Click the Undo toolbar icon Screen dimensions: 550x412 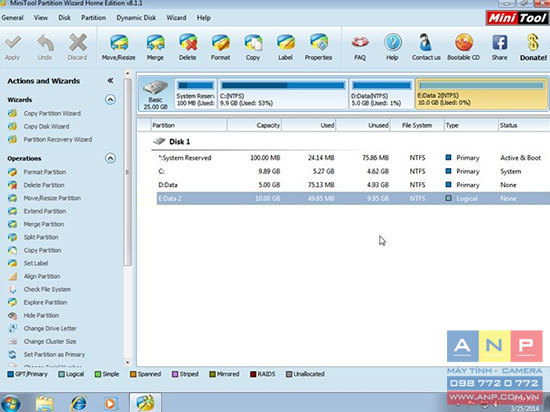(45, 43)
